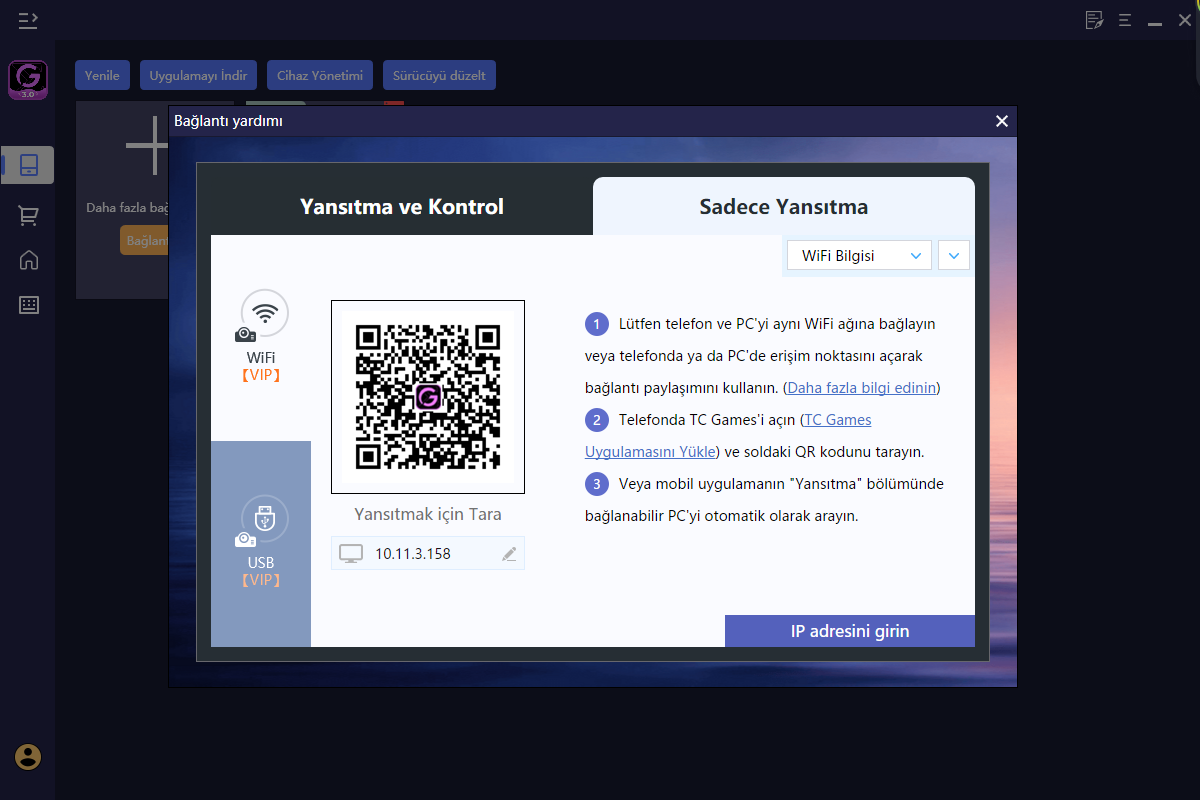Click the Yenile button
The width and height of the screenshot is (1200, 800).
pyautogui.click(x=102, y=75)
